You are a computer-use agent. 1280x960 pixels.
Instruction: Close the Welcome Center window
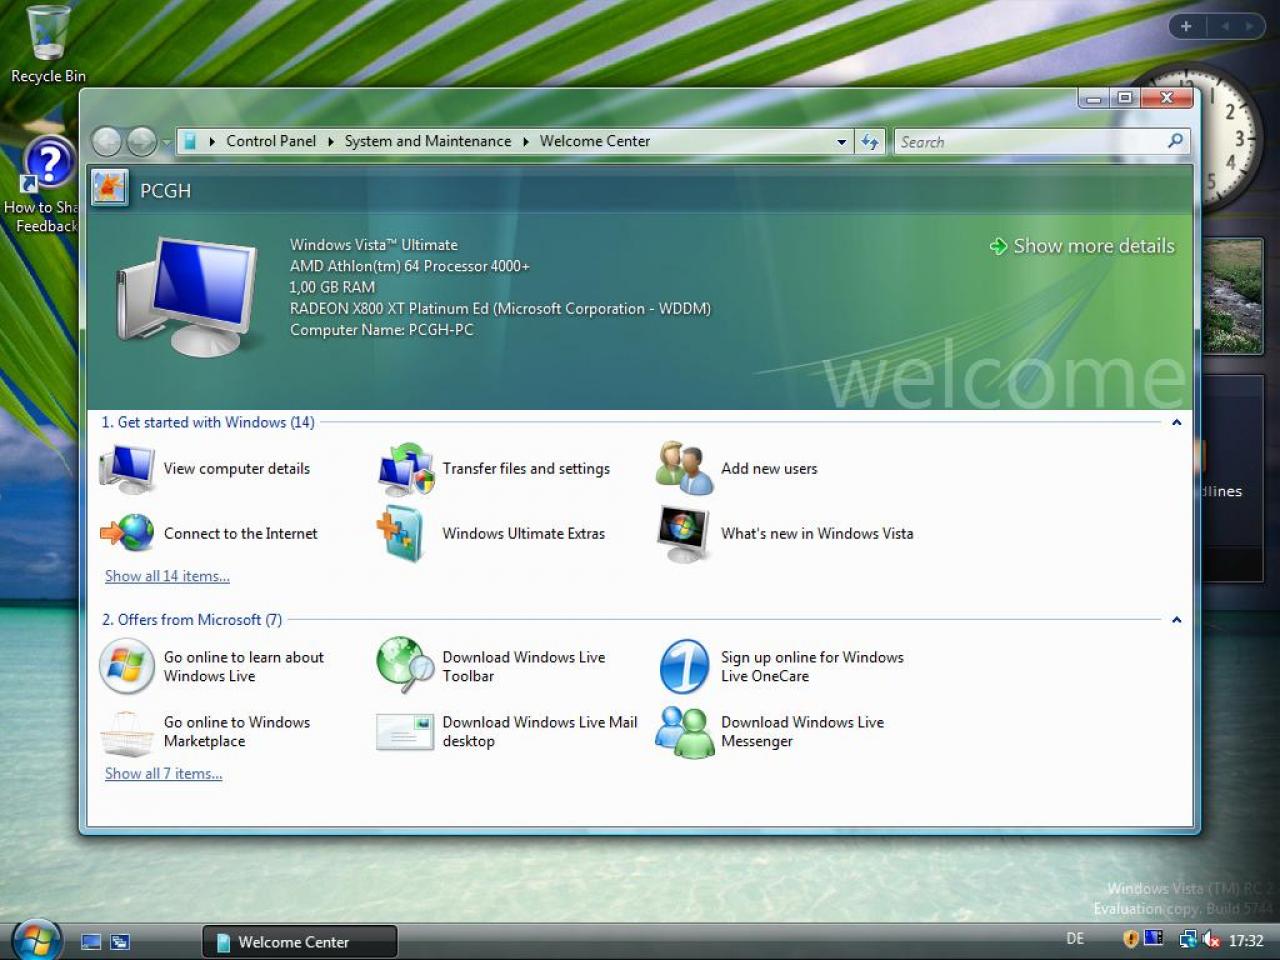pyautogui.click(x=1166, y=98)
